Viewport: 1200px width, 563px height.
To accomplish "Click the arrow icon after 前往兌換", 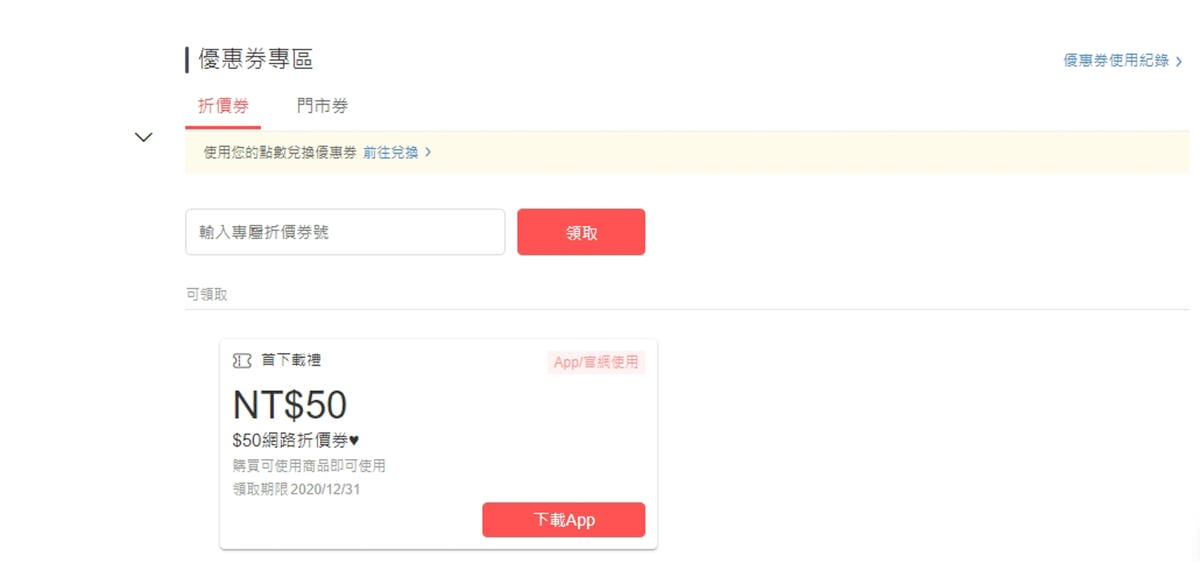I will 428,153.
